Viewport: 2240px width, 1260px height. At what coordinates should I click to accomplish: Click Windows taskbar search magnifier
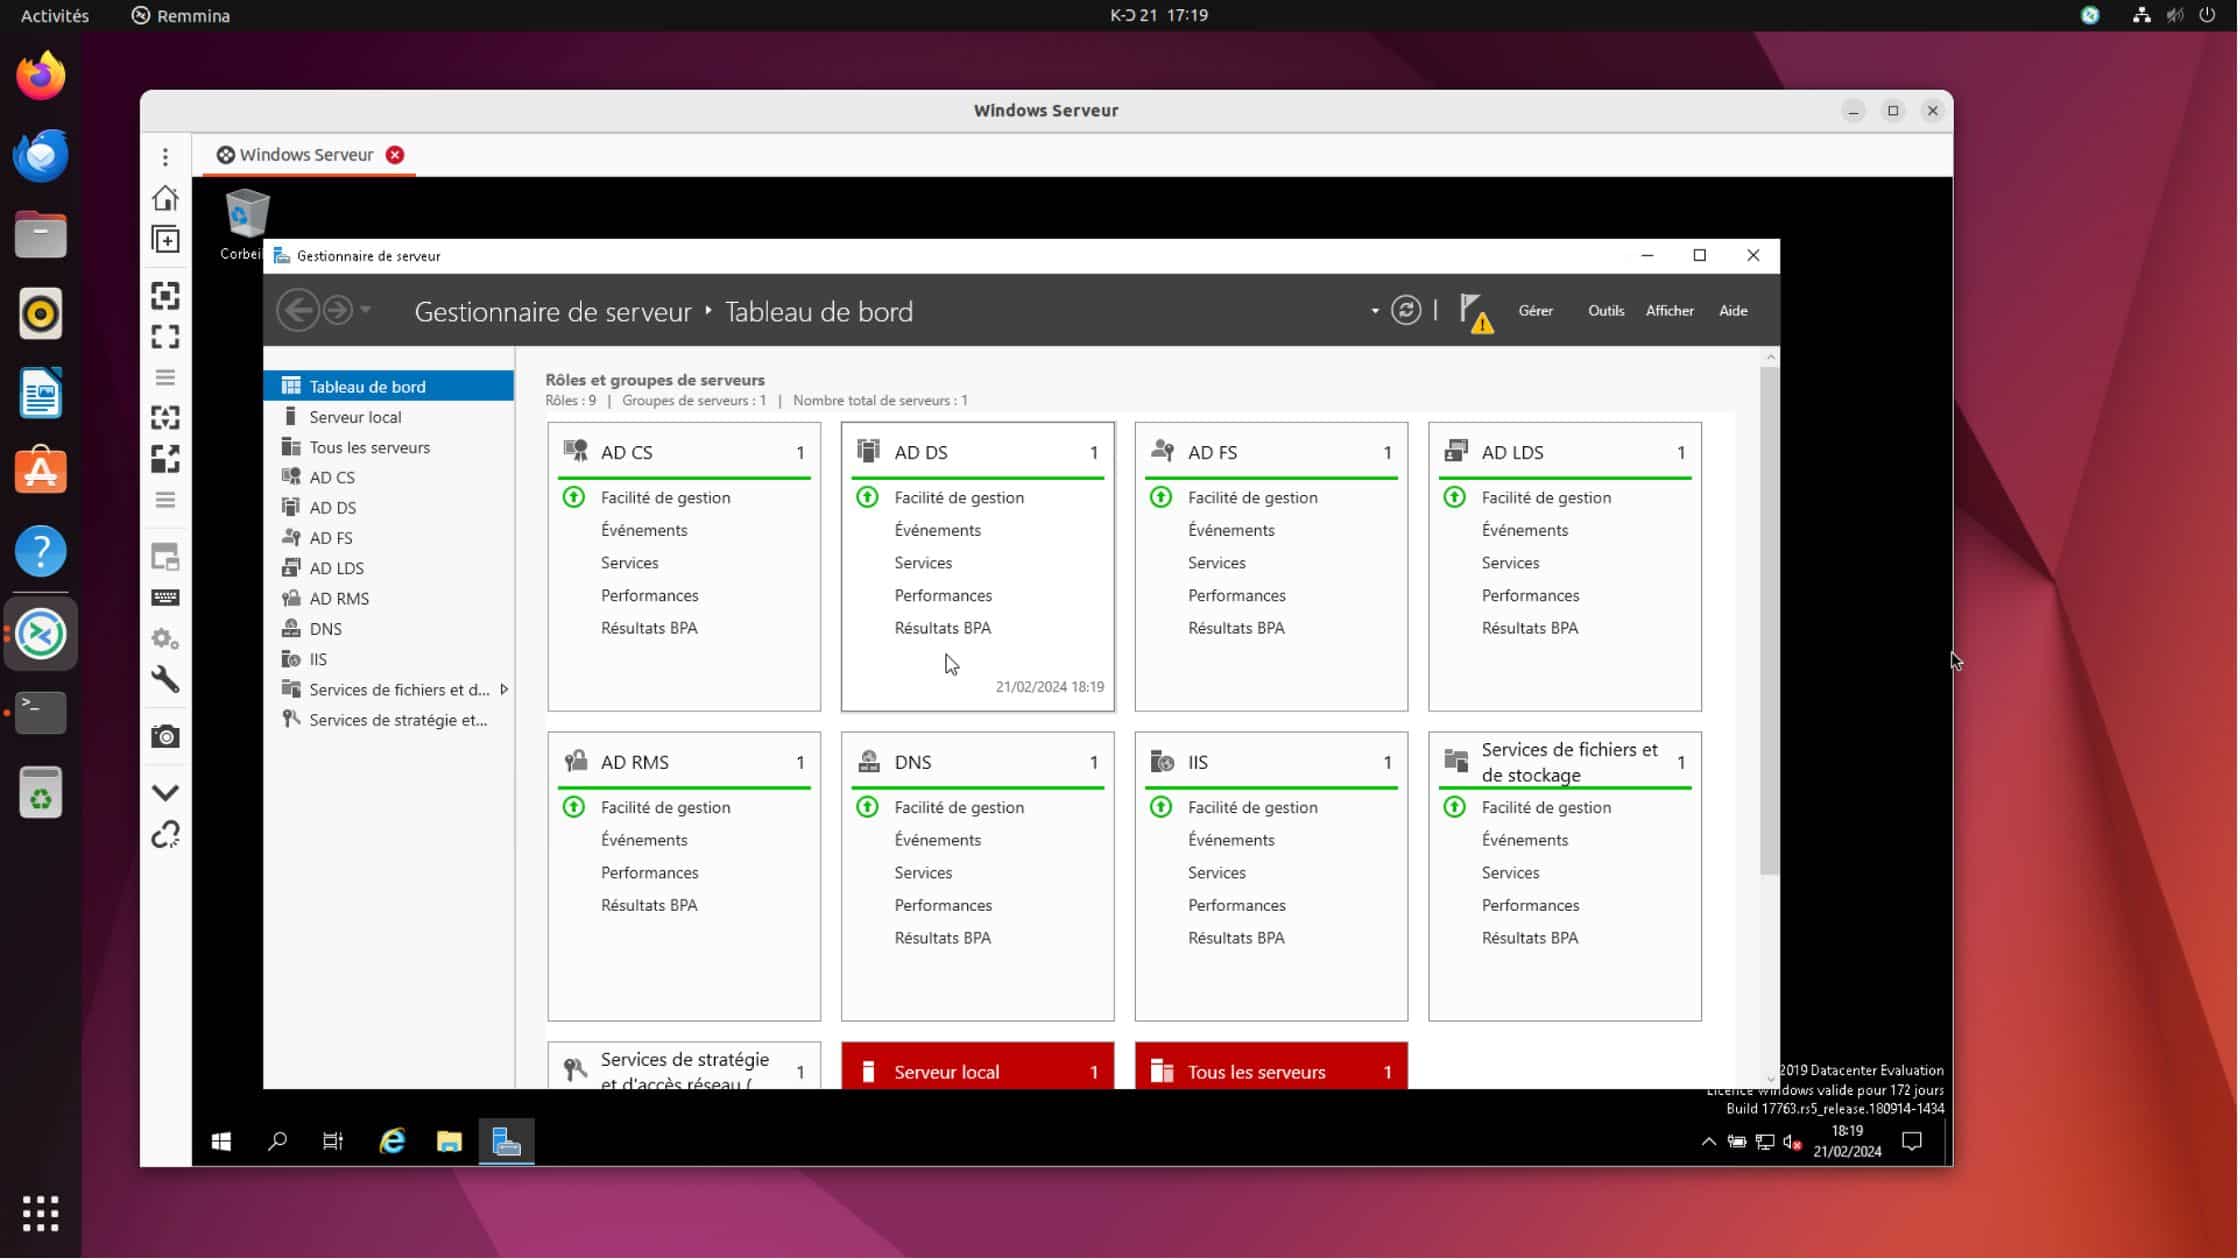pos(277,1142)
